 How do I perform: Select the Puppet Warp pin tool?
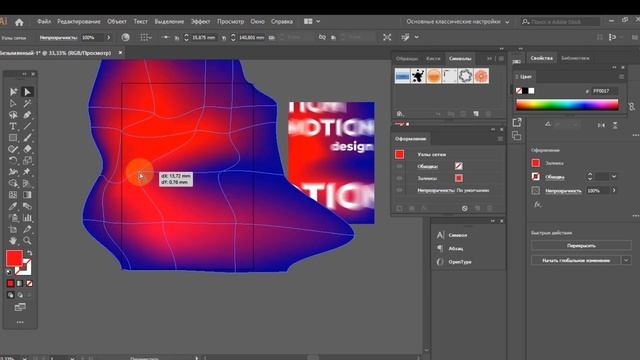coord(27,172)
